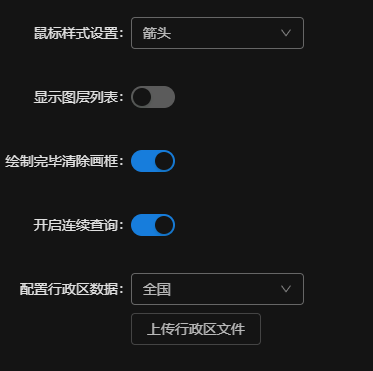Screen dimensions: 373x371
Task: Click the chevron arrow in the 箭头 dropdown
Action: (286, 33)
